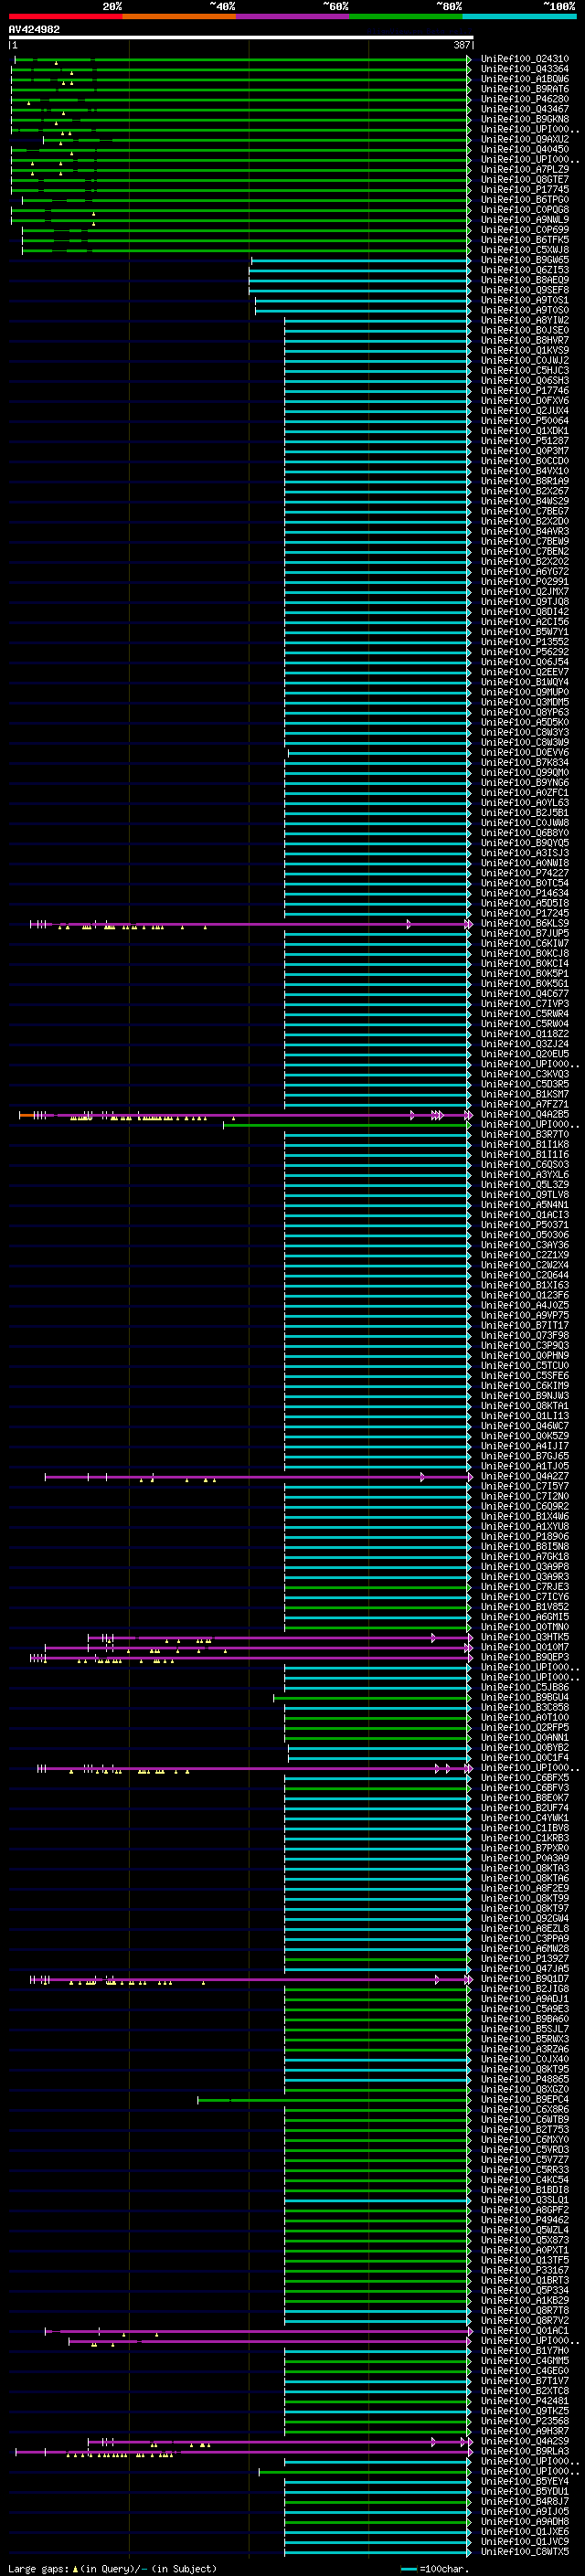Click the purple alignment bar for UniRef100_B9Q1D7

(250, 1979)
